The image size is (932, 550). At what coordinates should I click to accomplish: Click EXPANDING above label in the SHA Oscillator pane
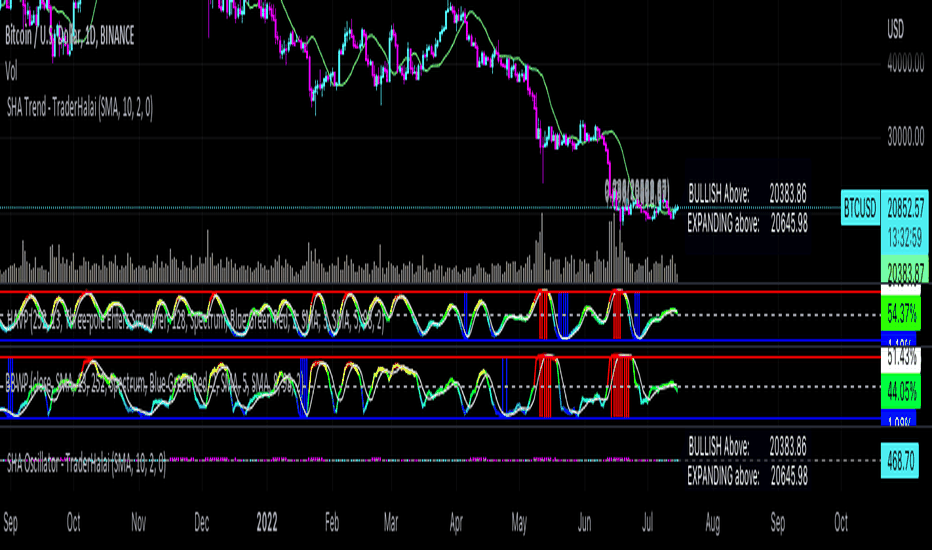click(723, 476)
